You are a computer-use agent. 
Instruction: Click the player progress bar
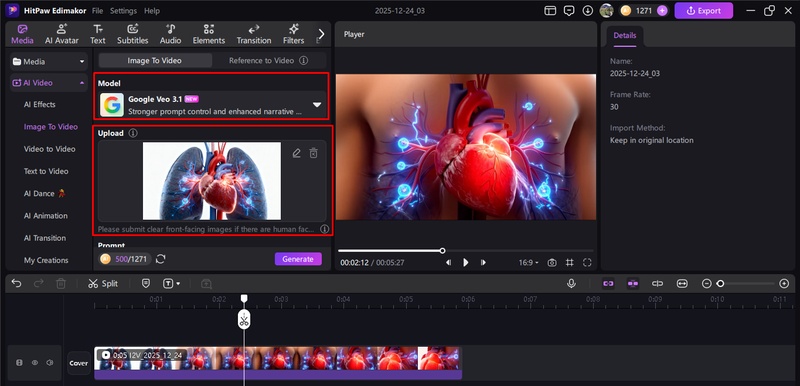[x=465, y=250]
